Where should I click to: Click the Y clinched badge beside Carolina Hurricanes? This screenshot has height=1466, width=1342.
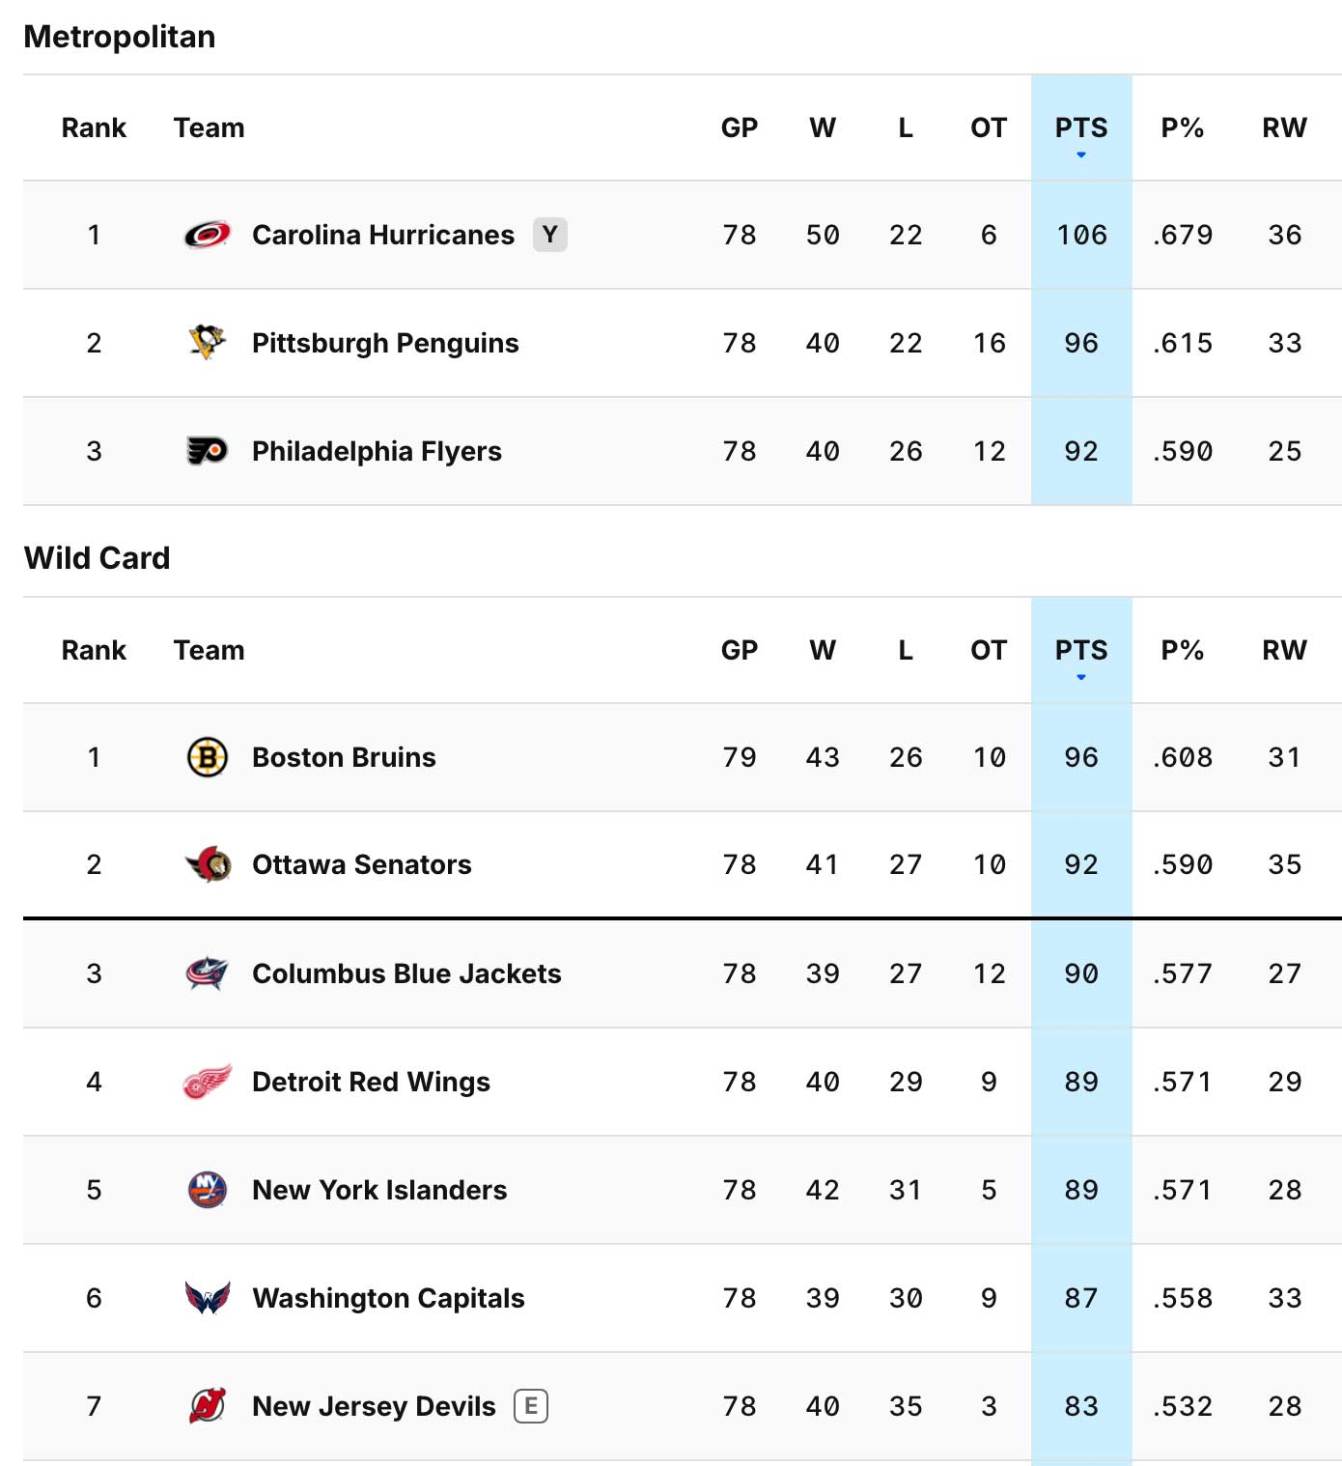551,235
